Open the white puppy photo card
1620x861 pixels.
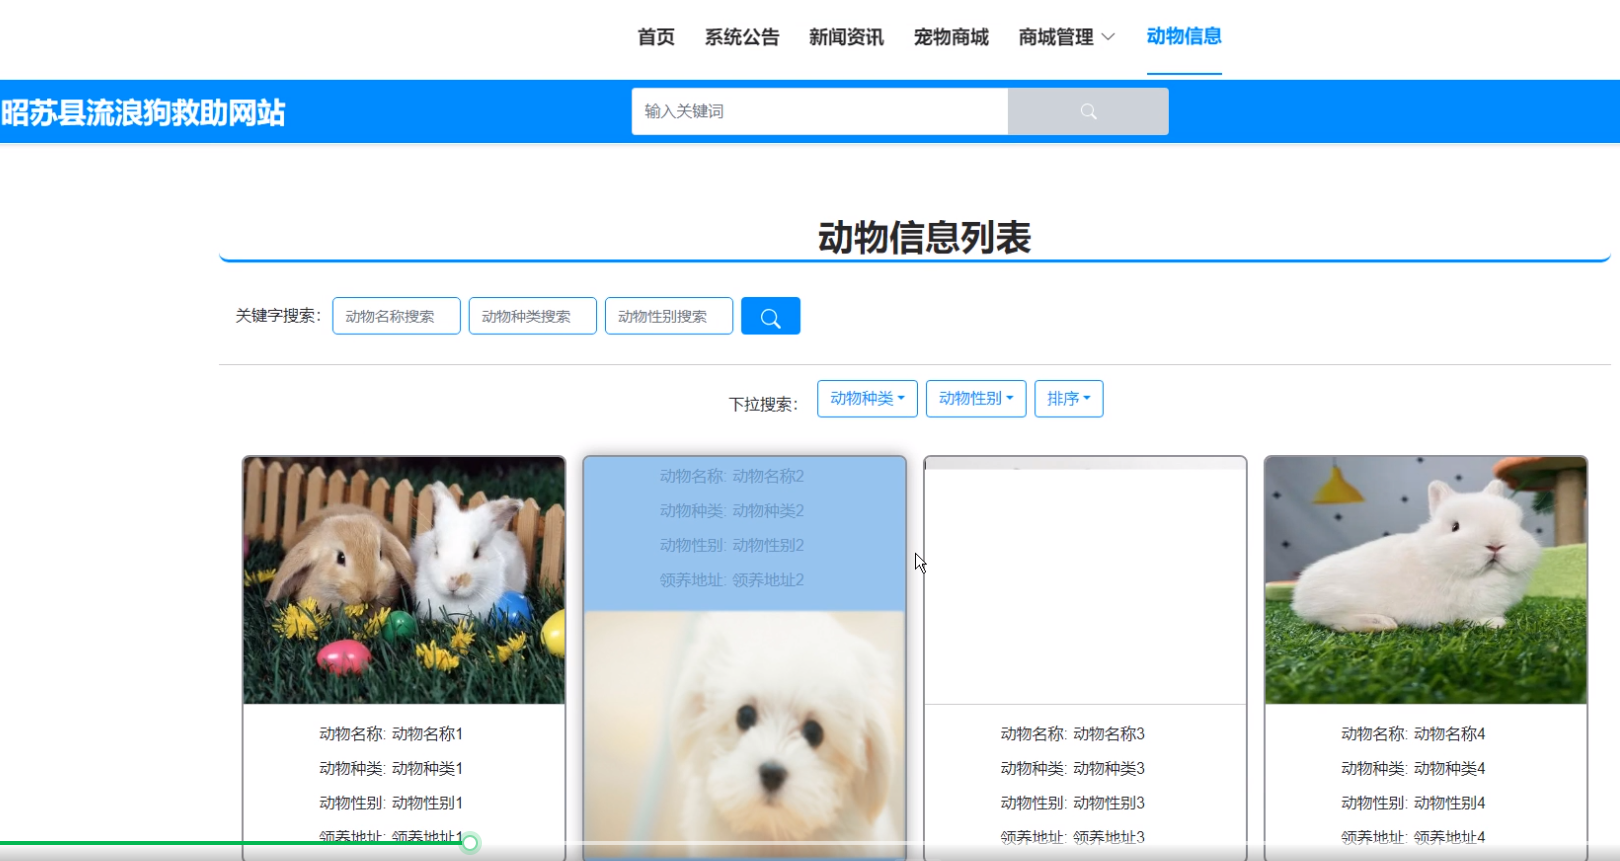pyautogui.click(x=745, y=735)
